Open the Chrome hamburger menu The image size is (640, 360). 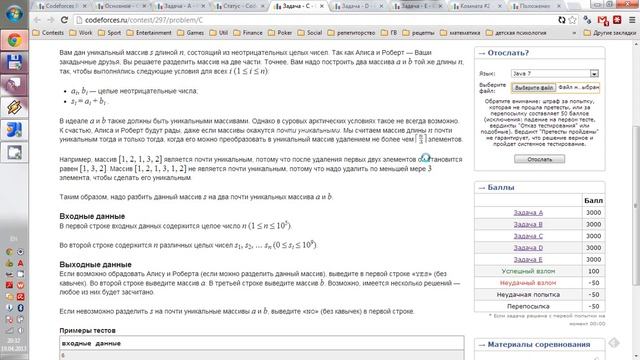[632, 20]
